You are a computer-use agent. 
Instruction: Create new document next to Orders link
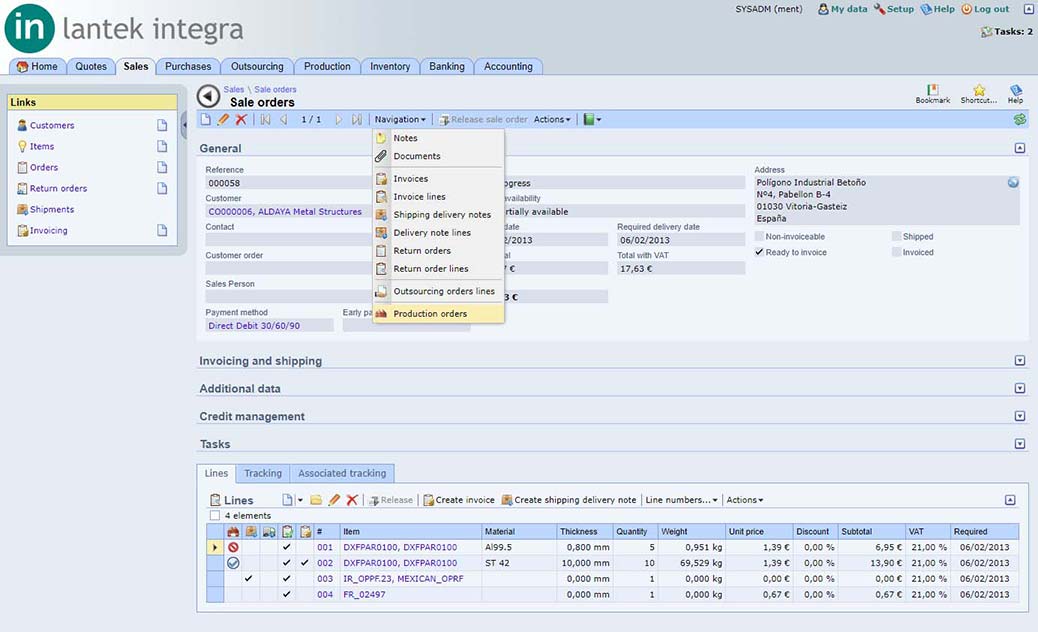(162, 167)
